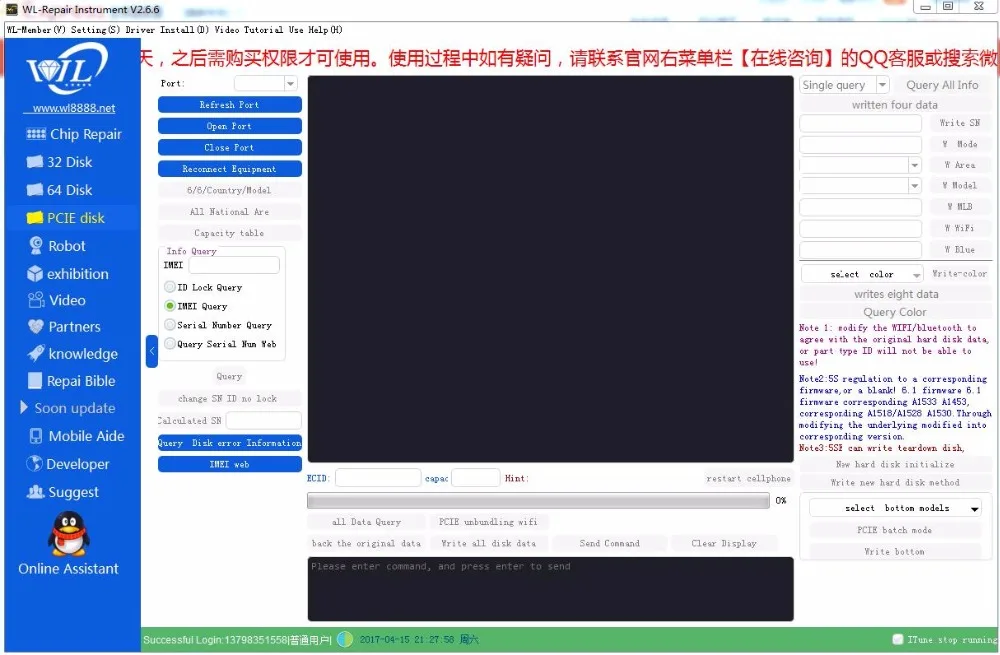Toggle the iTune stop running checkbox
This screenshot has height=655, width=1000.
tap(897, 639)
